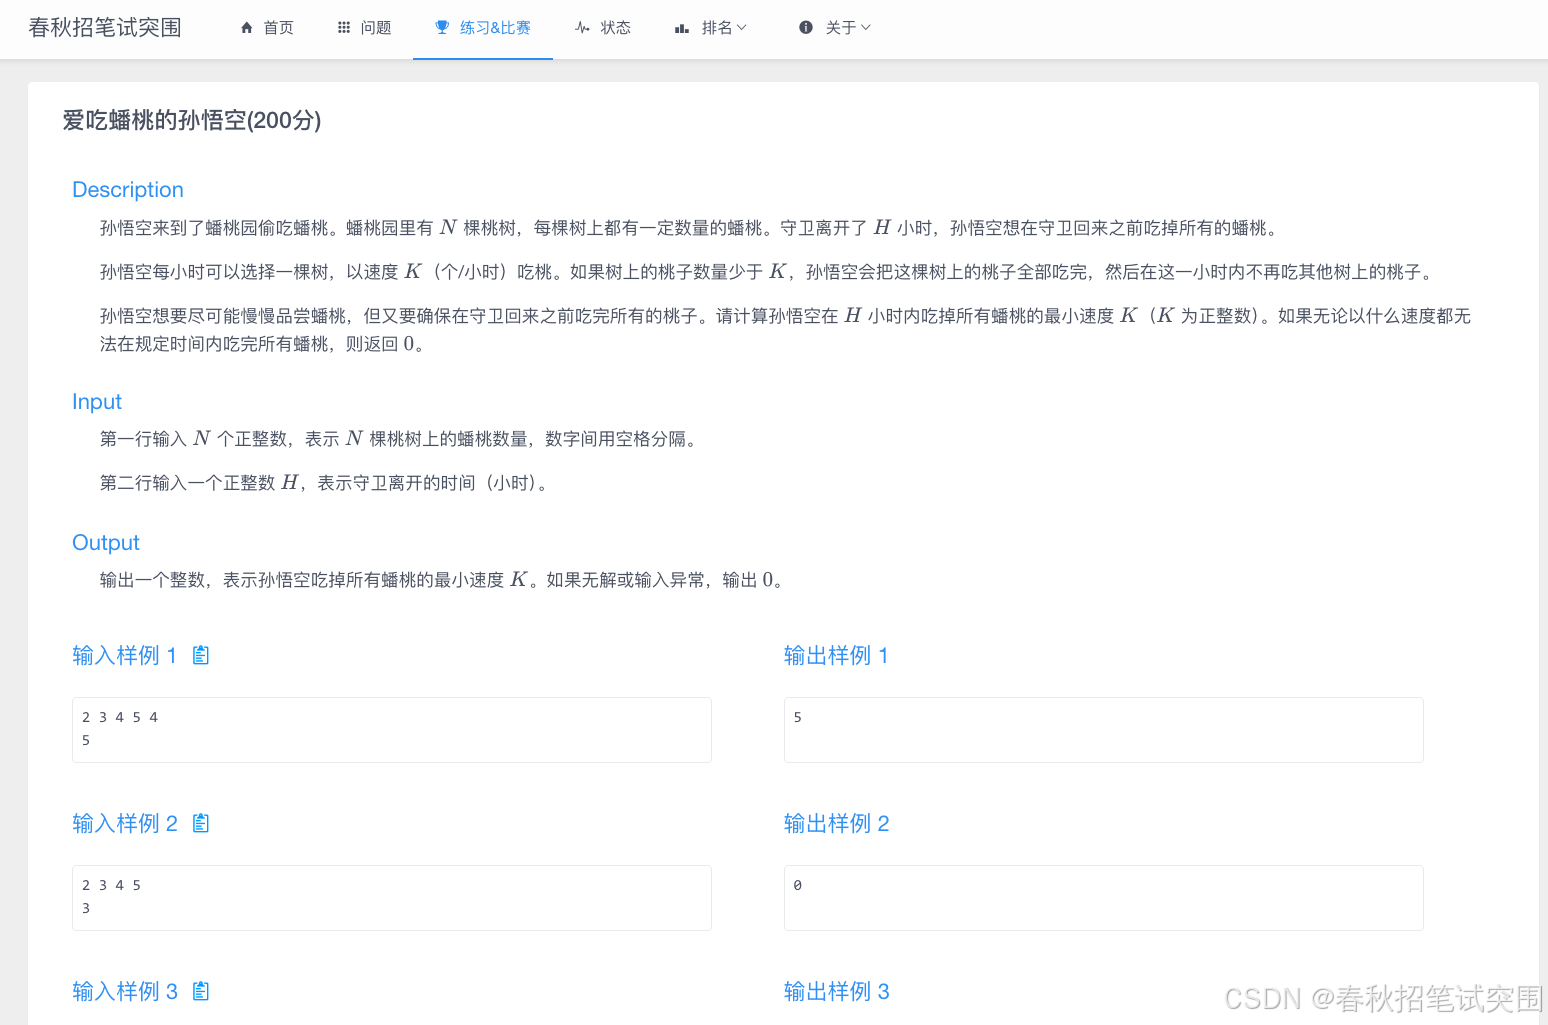Select the sample input box containing 2 3 4 5 4
Screen dimensions: 1548x1025
pos(391,730)
